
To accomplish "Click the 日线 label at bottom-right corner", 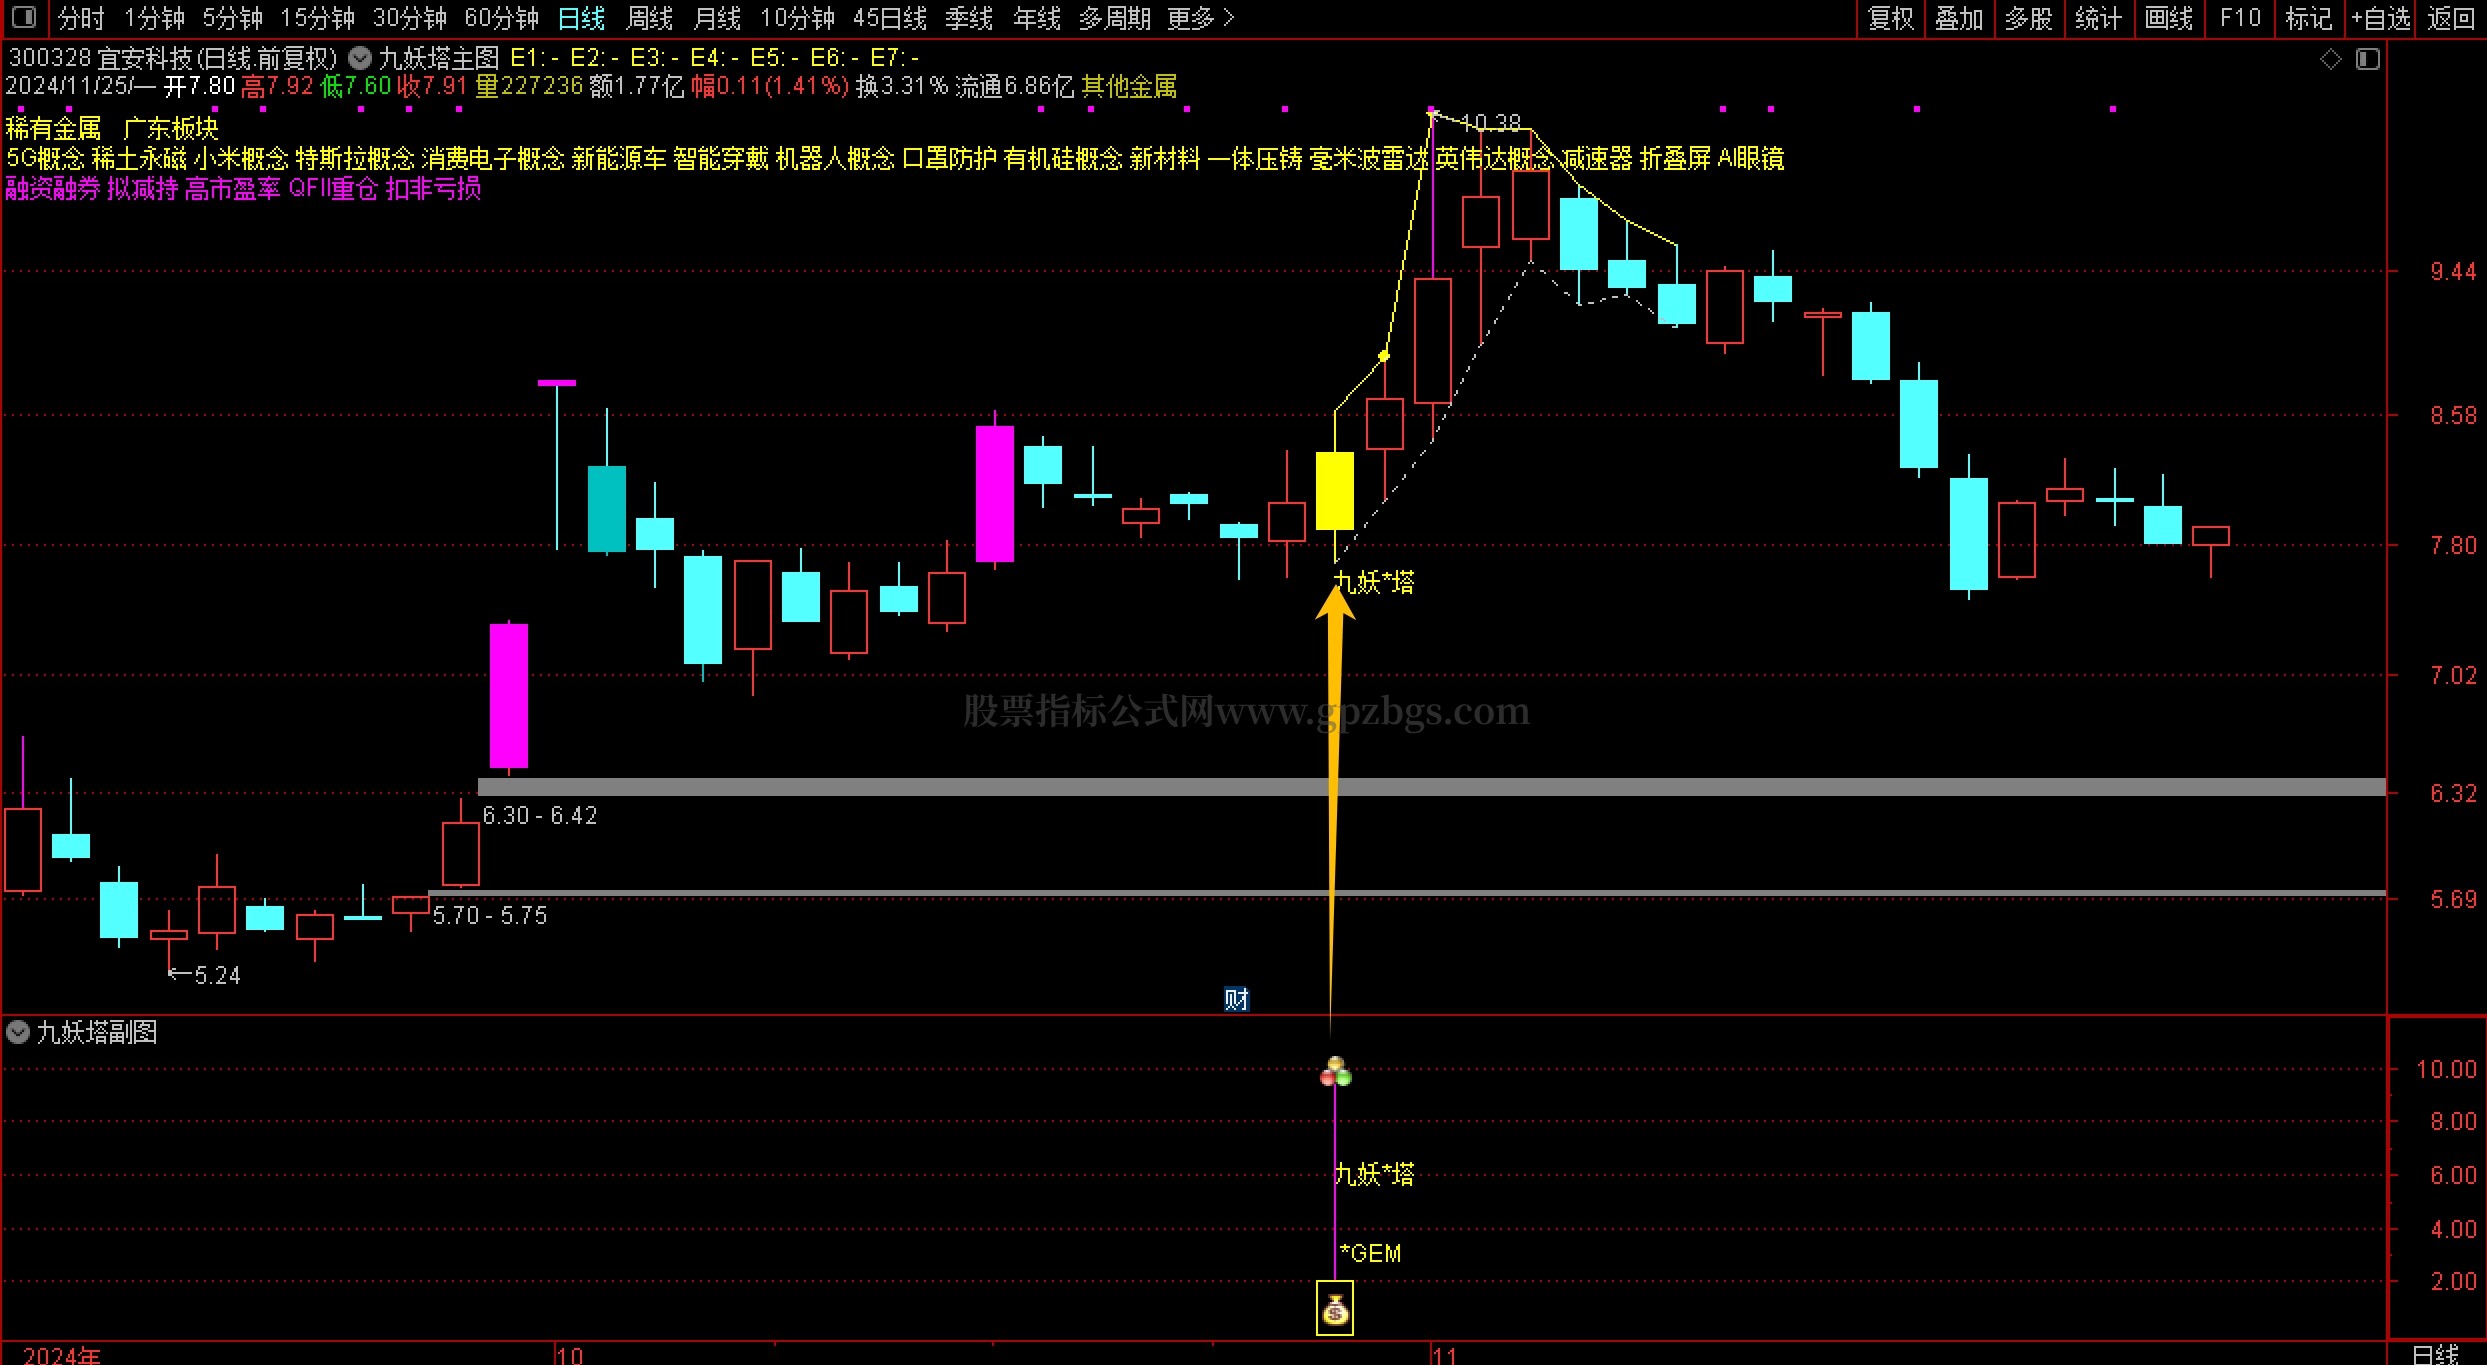I will pyautogui.click(x=2435, y=1354).
